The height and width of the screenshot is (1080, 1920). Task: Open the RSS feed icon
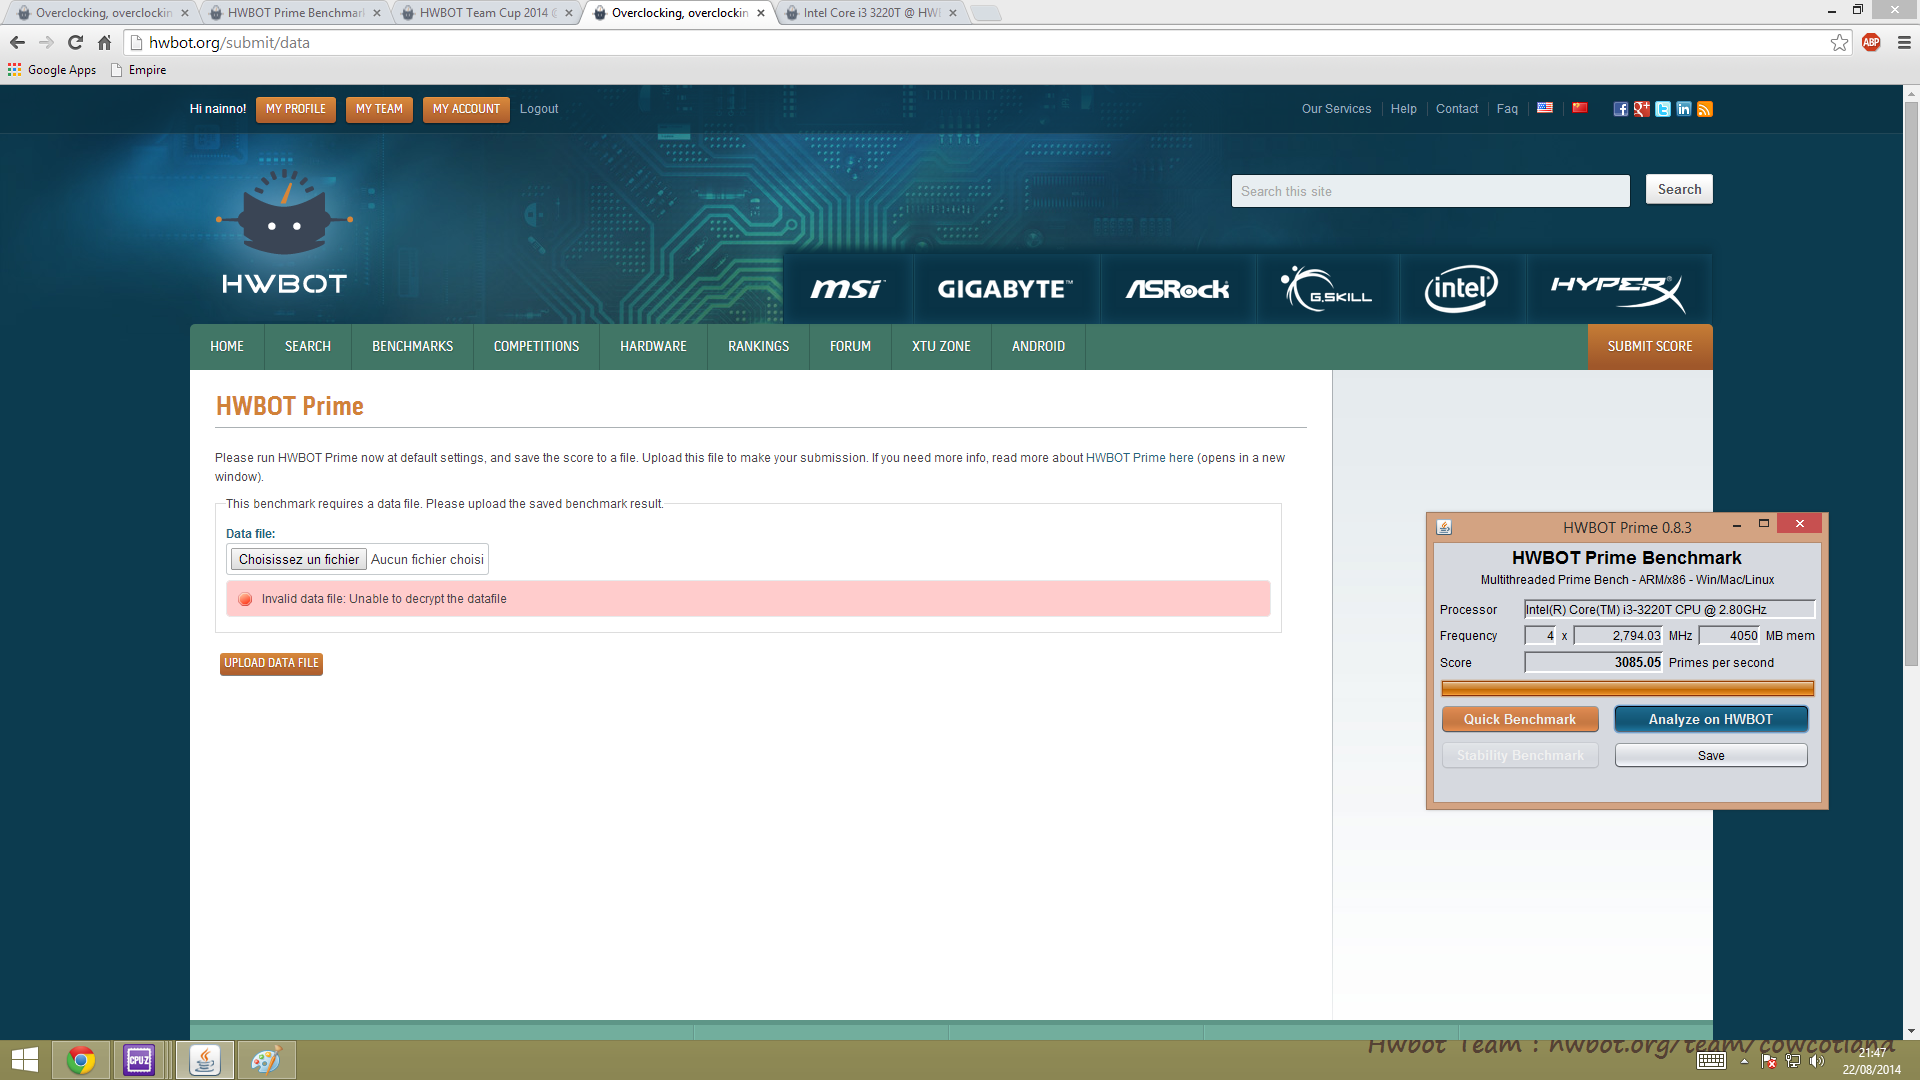click(x=1705, y=109)
